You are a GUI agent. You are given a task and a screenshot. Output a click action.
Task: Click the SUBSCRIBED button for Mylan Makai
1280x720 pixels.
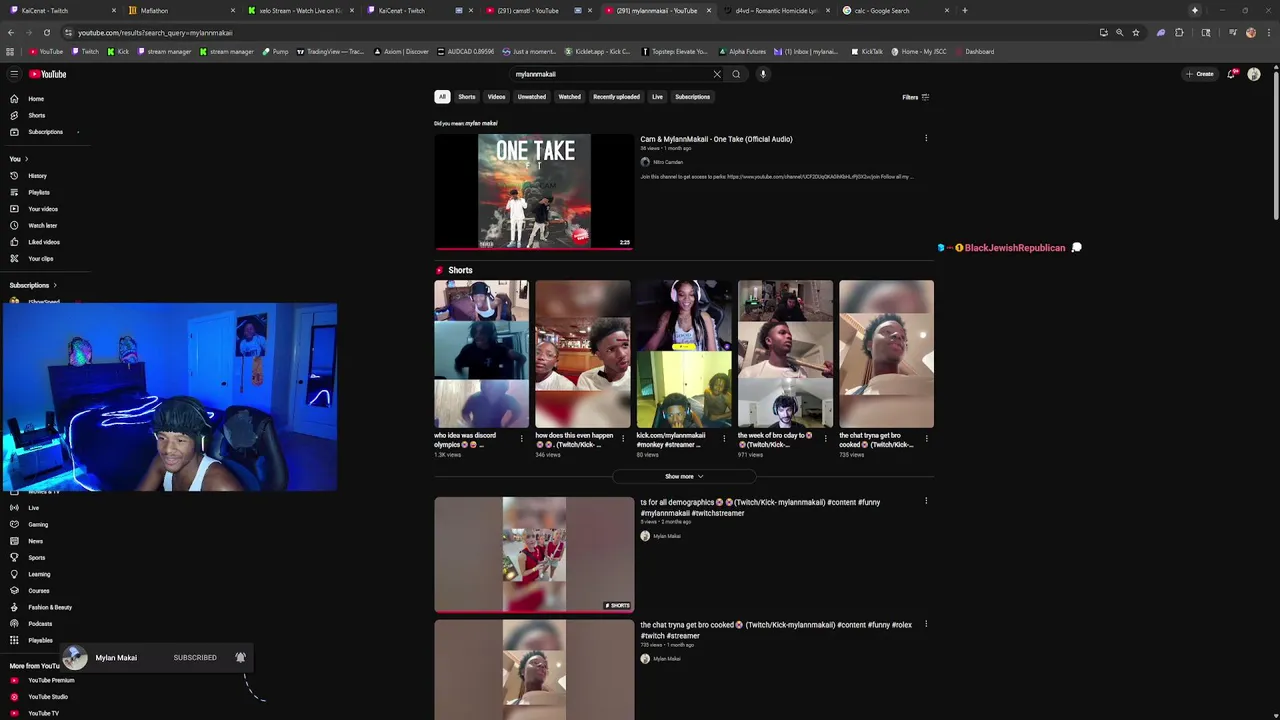tap(195, 658)
